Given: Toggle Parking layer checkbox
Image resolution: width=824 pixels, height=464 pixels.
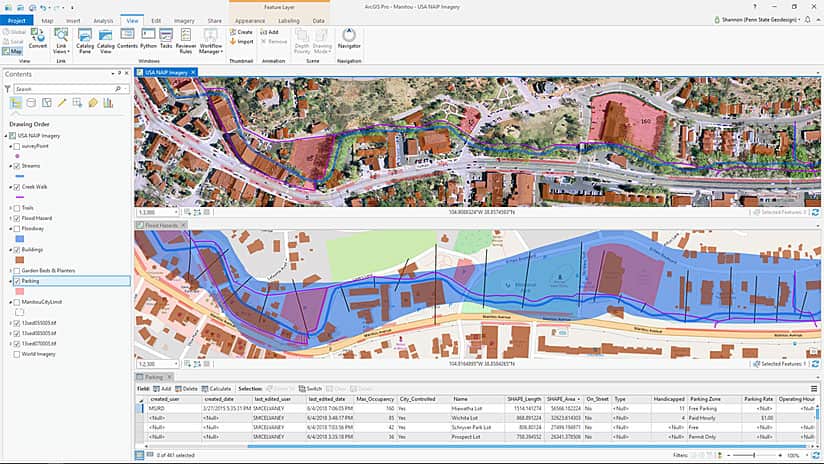Looking at the screenshot, I should [x=17, y=281].
